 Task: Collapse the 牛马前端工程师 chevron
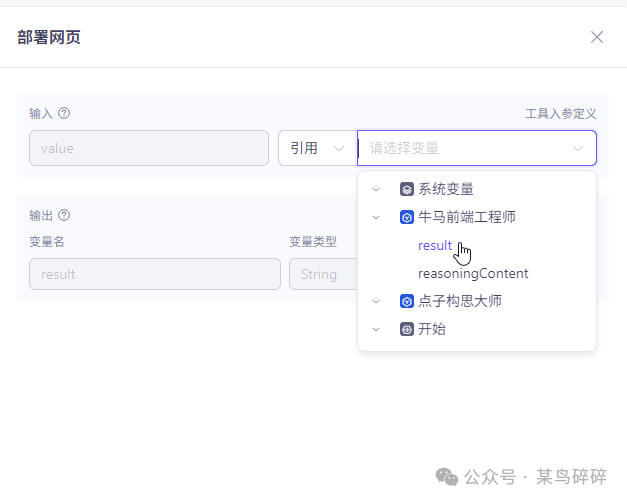point(376,218)
